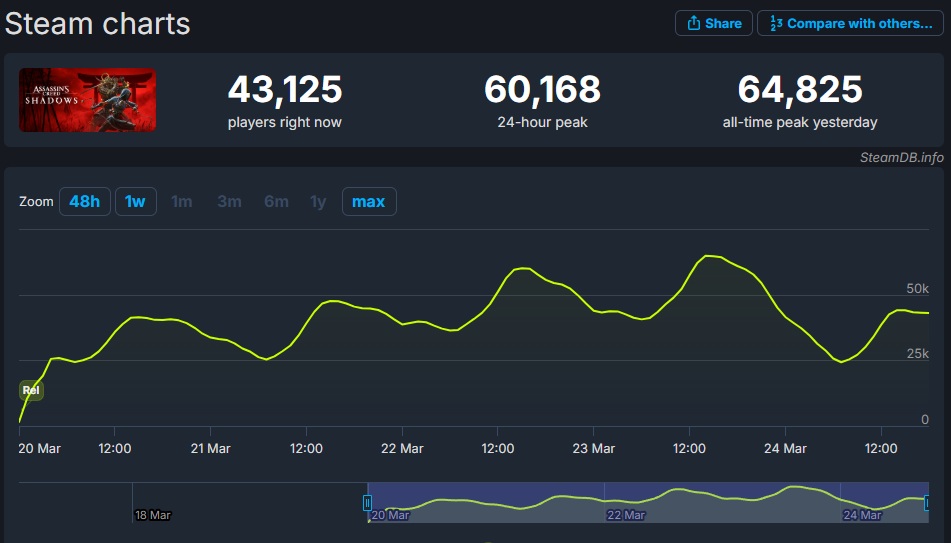Click right handle of range navigator
The image size is (951, 543).
[927, 503]
